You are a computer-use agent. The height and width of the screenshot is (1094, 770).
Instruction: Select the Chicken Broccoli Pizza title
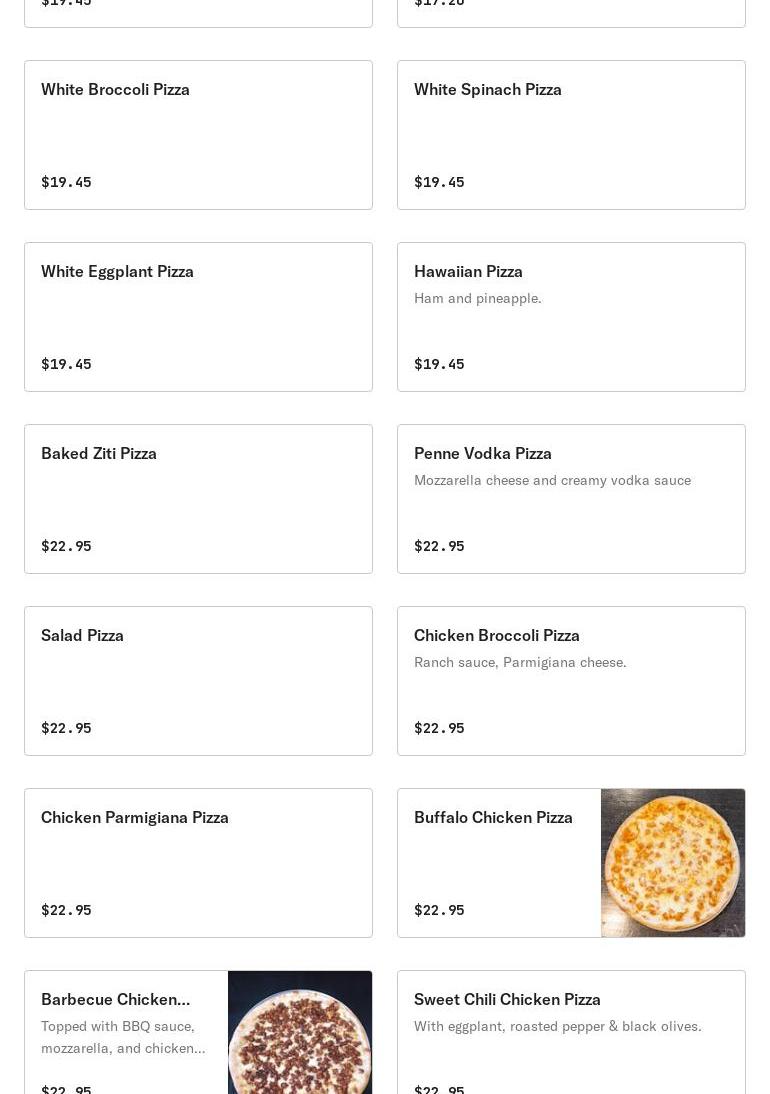coord(497,636)
